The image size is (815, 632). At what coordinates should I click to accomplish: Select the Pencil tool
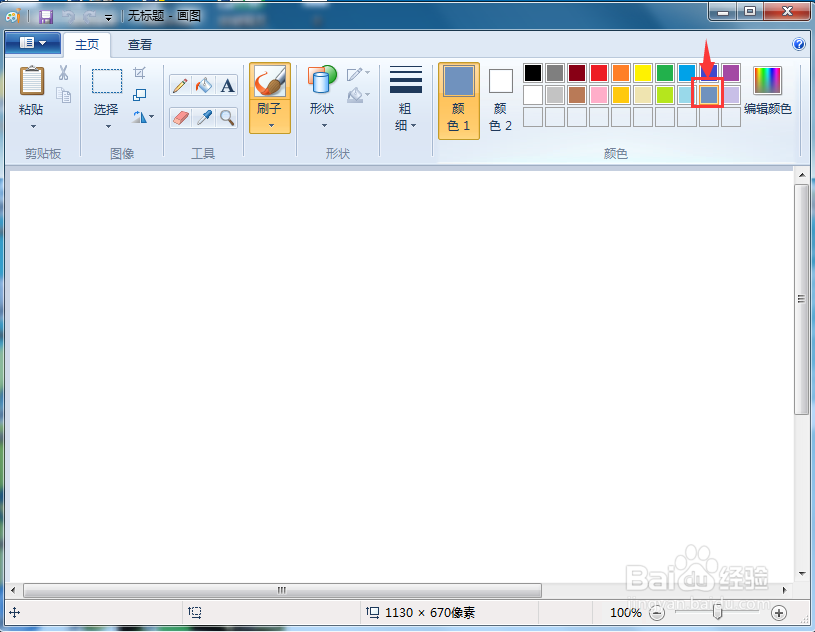(180, 85)
